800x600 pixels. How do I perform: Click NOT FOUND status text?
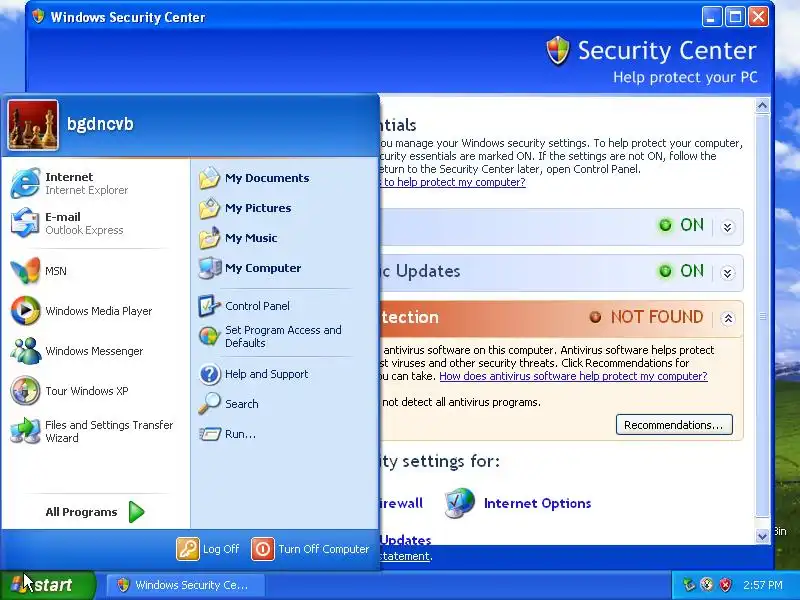(x=657, y=317)
